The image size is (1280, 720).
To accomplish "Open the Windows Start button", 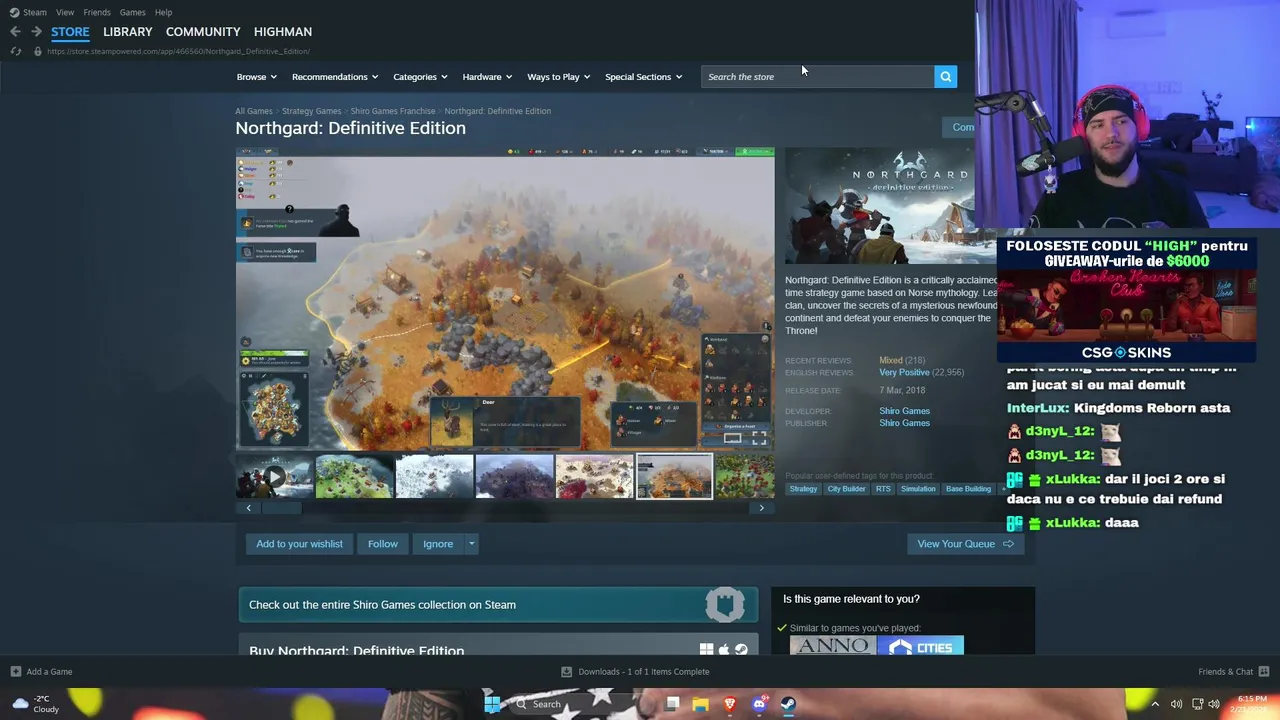I will point(492,704).
